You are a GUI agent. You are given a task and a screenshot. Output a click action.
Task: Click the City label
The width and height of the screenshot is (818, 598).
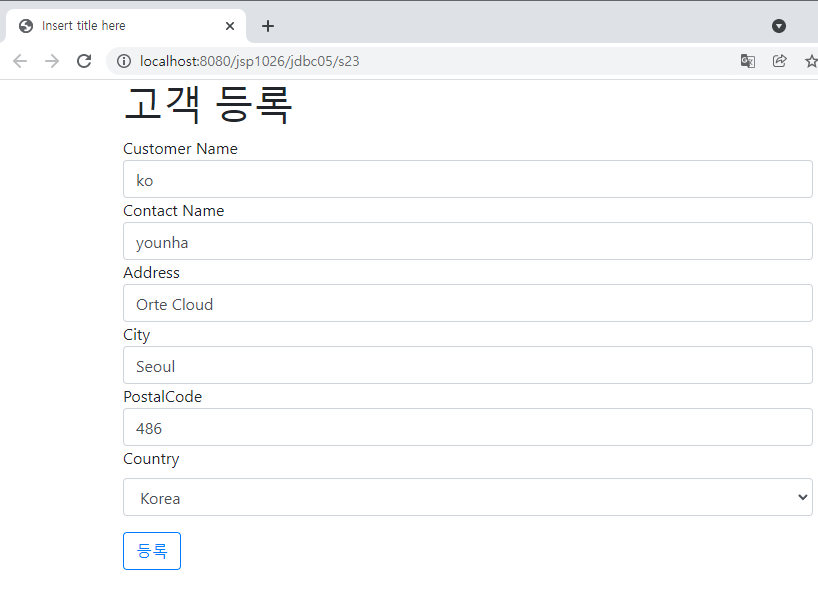[137, 335]
